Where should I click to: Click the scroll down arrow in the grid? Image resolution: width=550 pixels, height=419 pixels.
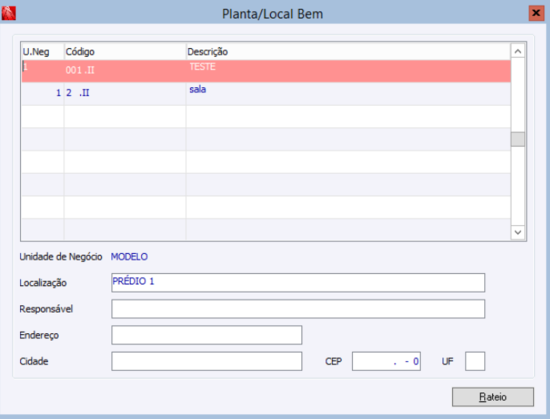coord(518,232)
